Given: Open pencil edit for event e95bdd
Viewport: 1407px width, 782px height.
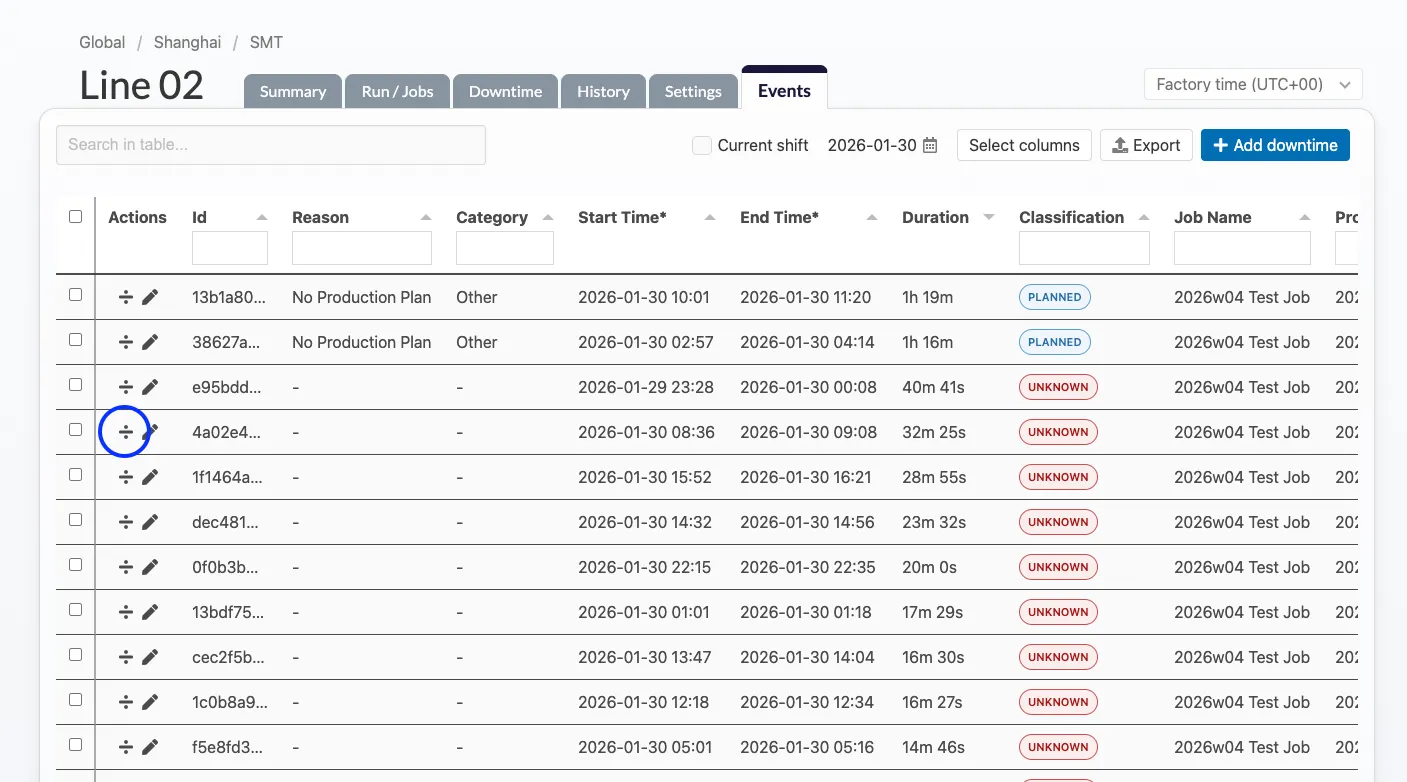Looking at the screenshot, I should pyautogui.click(x=150, y=387).
